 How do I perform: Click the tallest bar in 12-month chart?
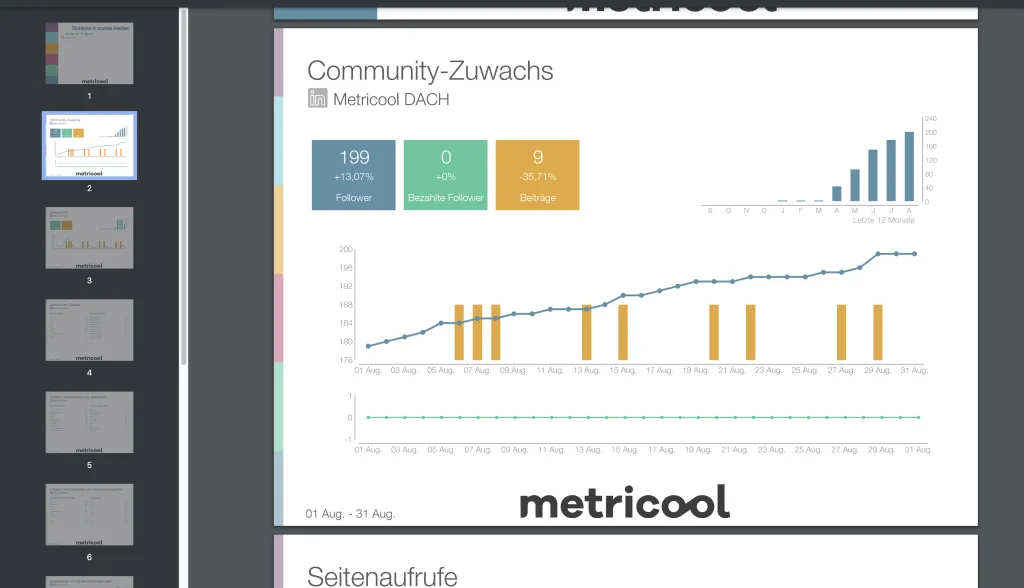point(909,167)
